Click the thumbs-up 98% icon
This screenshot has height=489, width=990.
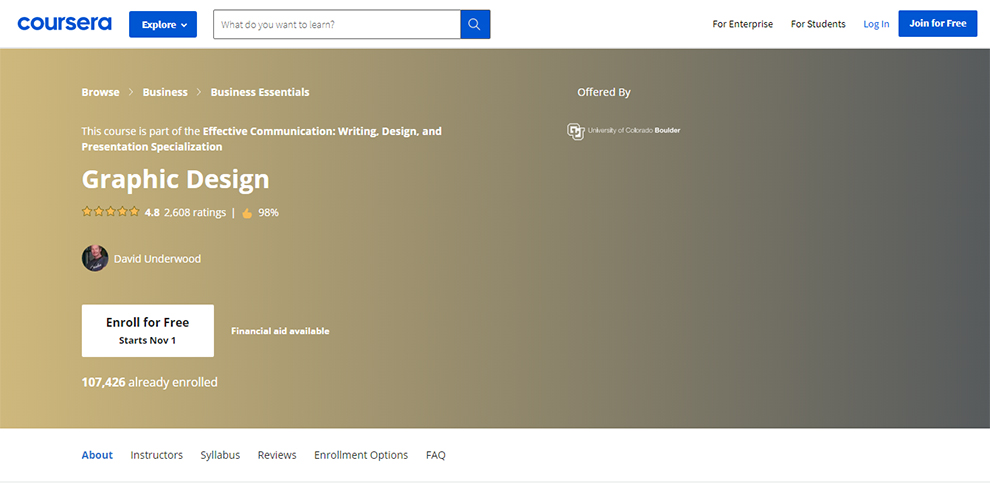[247, 213]
